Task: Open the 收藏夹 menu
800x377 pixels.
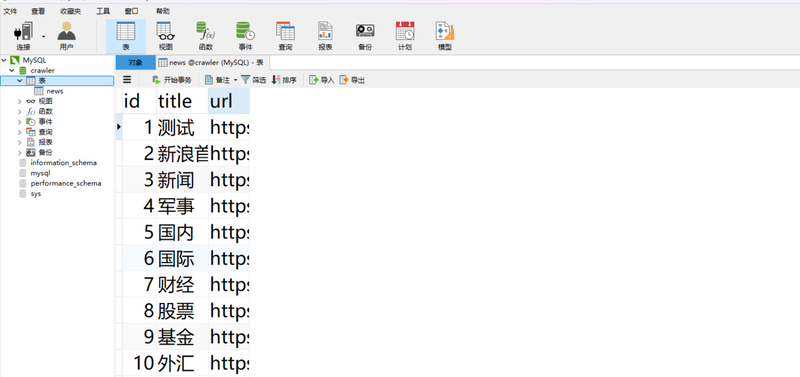Action: [x=70, y=11]
